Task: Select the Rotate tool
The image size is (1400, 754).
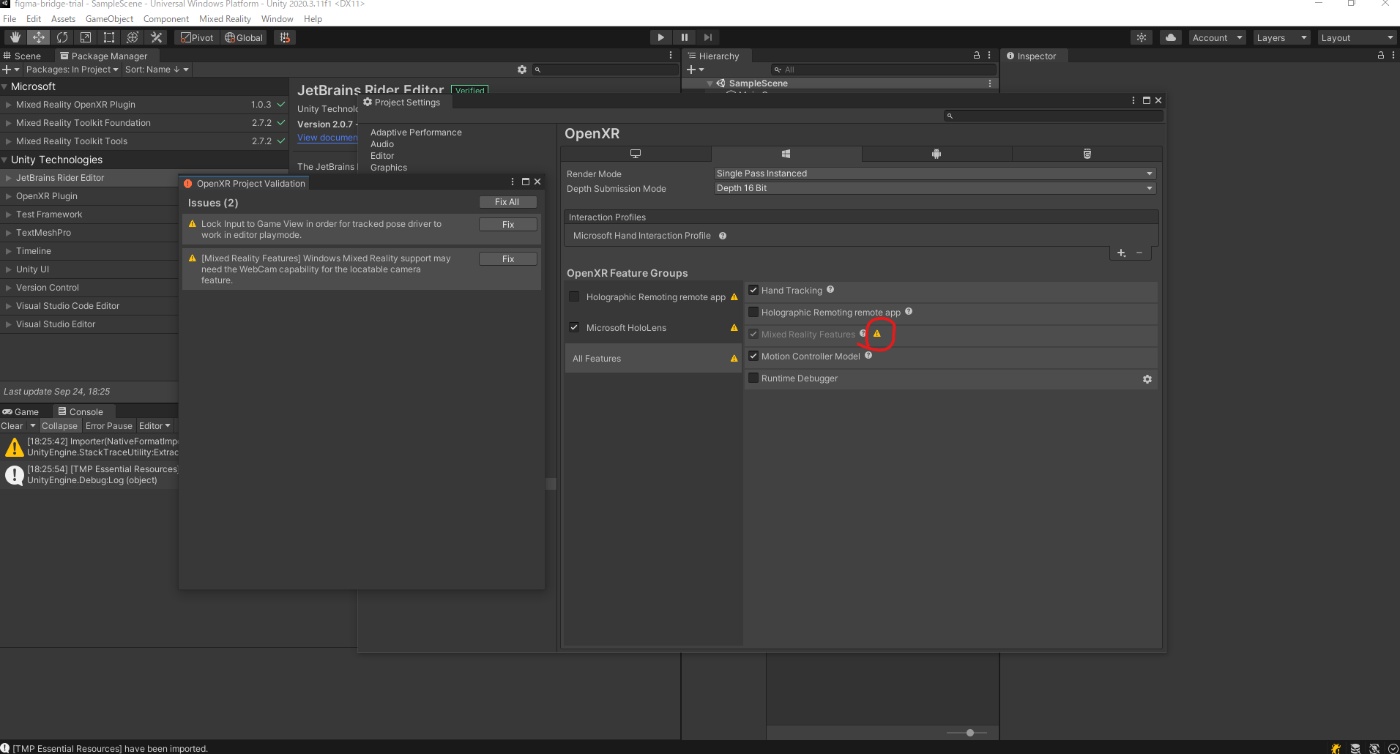Action: (62, 37)
